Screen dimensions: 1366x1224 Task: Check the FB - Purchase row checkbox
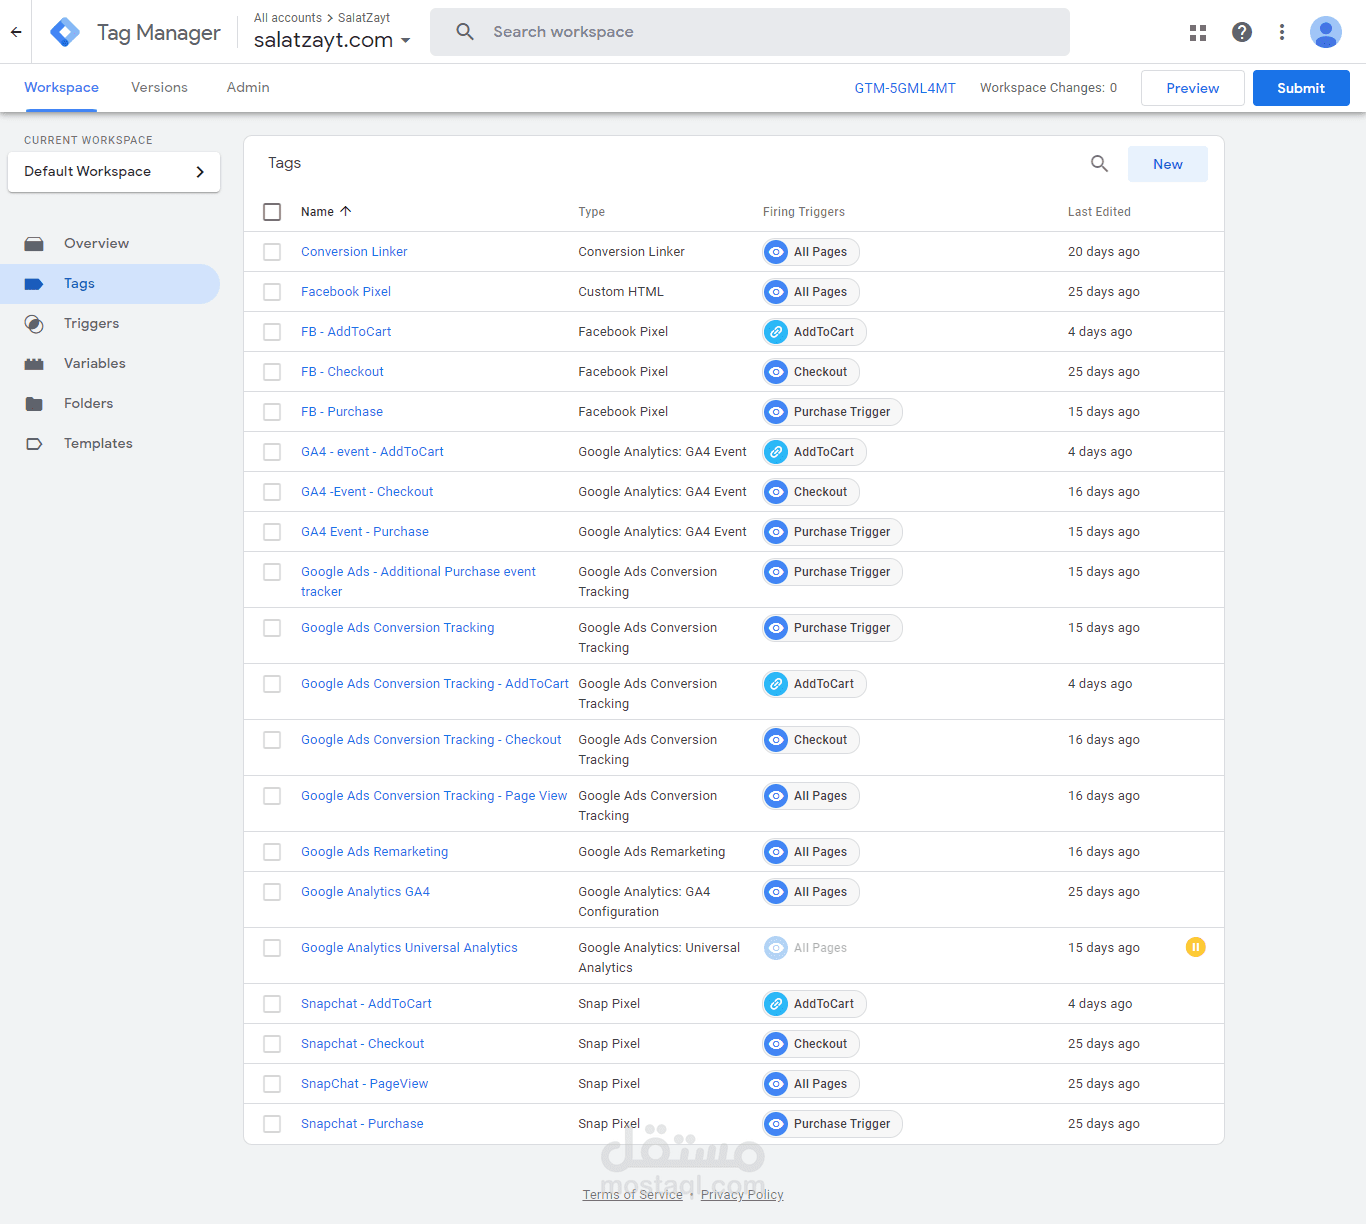(x=272, y=412)
